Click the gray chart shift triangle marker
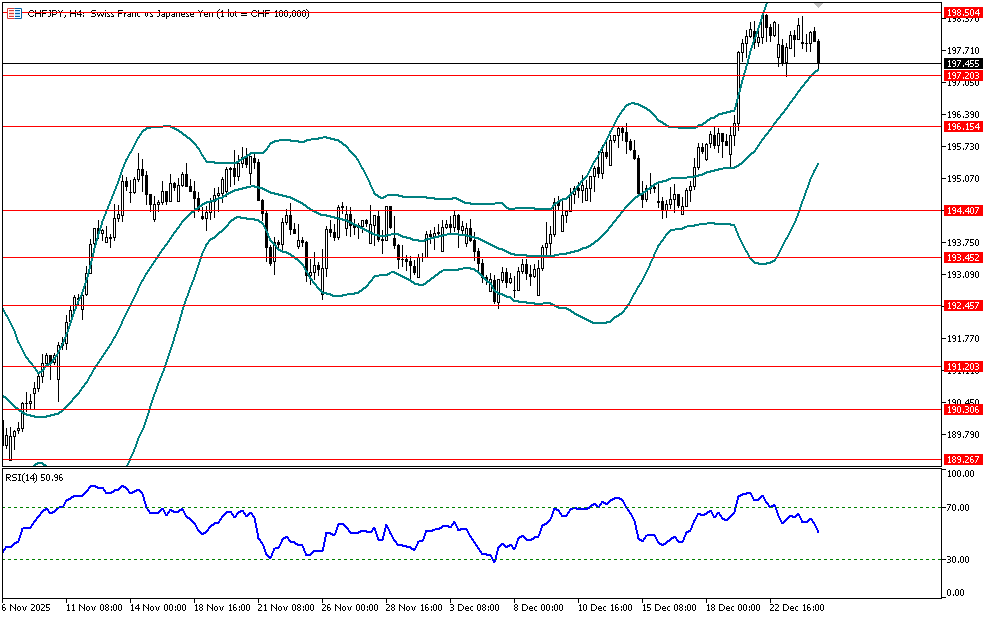This screenshot has height=619, width=994. [819, 5]
